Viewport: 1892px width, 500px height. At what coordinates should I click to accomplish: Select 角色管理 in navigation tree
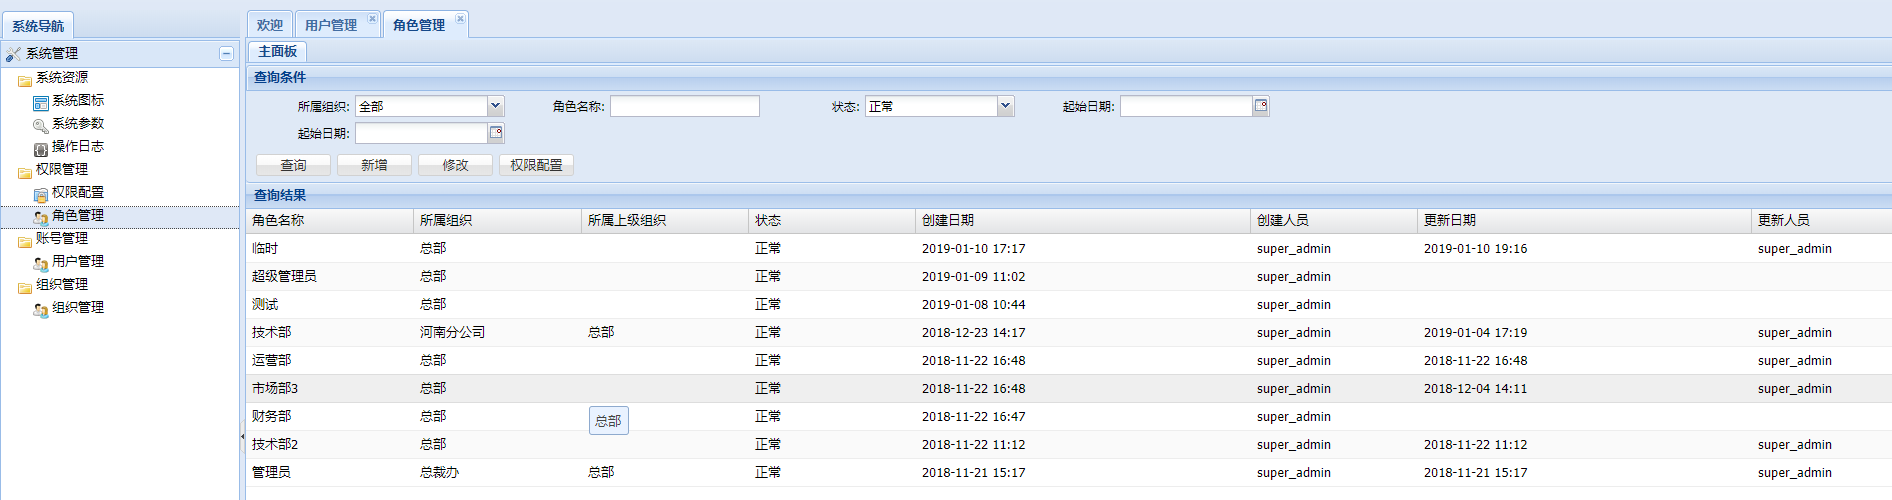(x=78, y=215)
